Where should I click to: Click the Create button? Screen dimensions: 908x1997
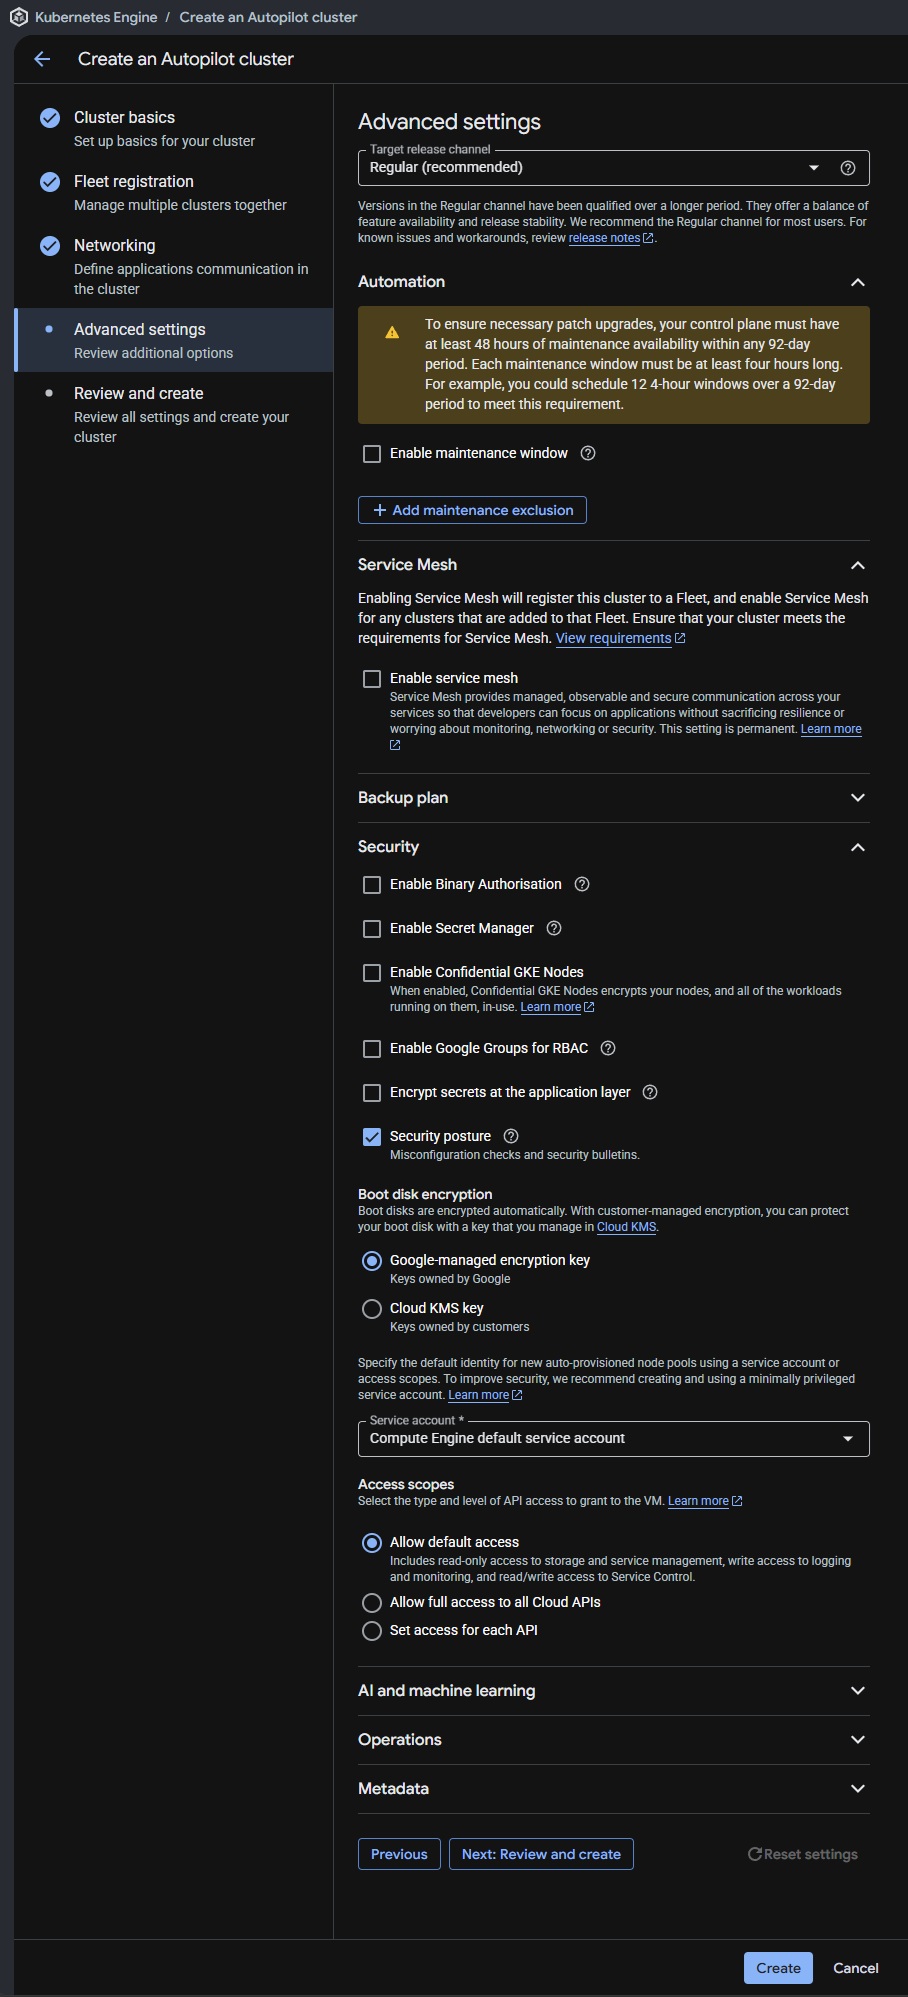(x=778, y=1968)
